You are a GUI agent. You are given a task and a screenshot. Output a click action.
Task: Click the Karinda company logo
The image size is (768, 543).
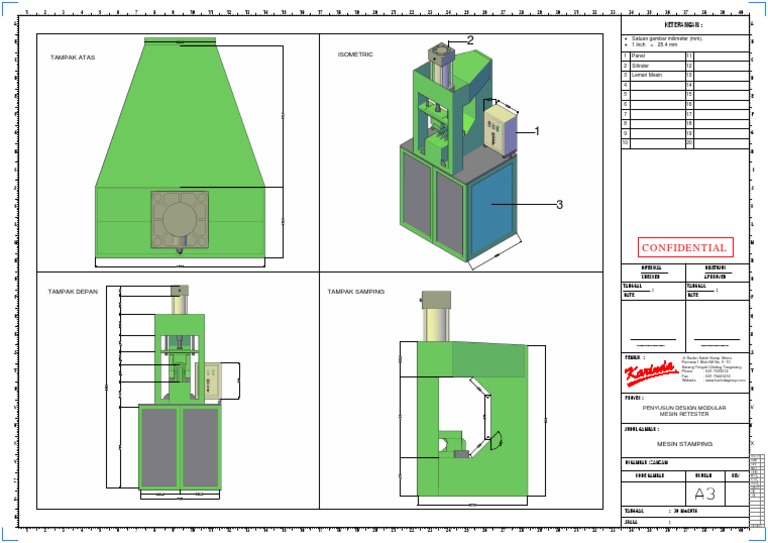651,373
